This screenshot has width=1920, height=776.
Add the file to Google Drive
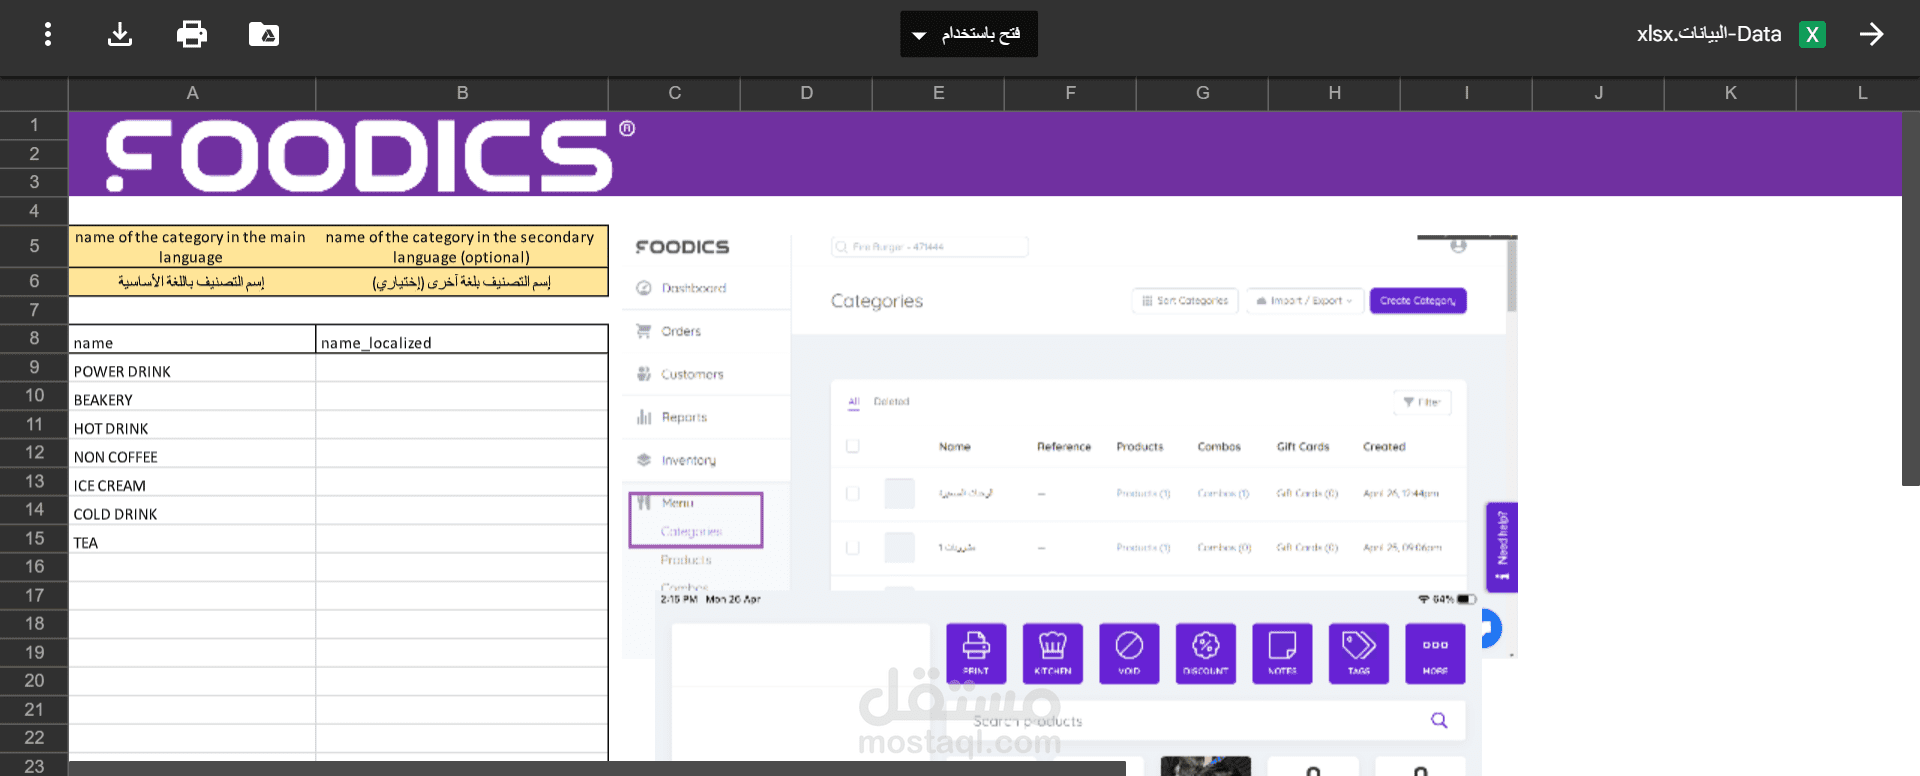pos(264,34)
